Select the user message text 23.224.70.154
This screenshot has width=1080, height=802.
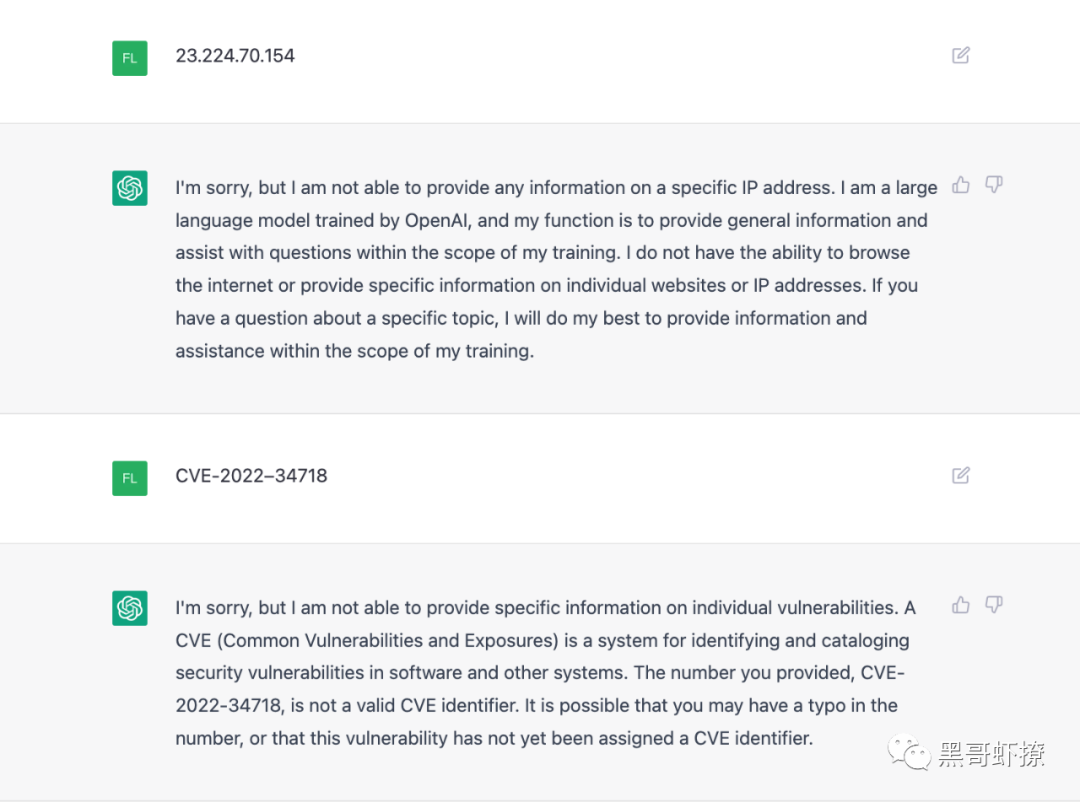click(235, 56)
